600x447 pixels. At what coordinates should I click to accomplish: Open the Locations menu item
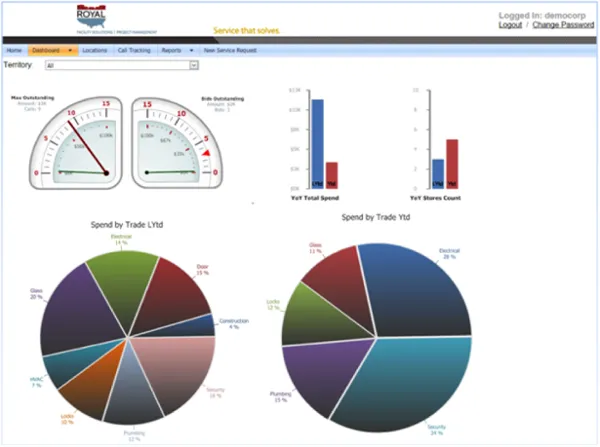(x=95, y=49)
